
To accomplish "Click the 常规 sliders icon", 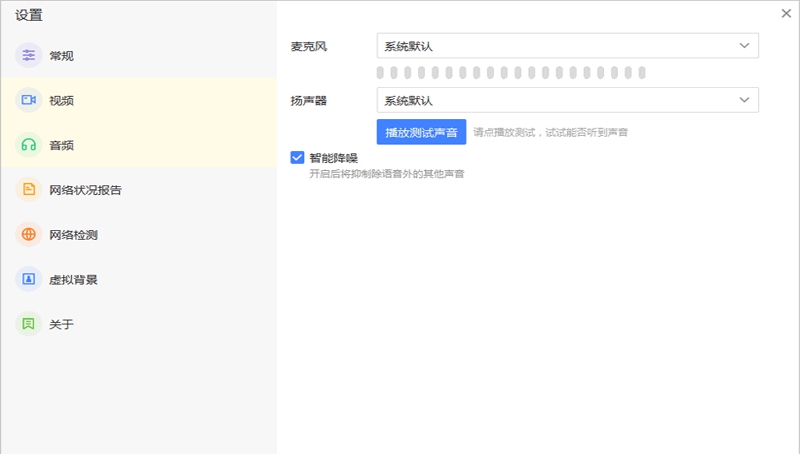I will 29,55.
